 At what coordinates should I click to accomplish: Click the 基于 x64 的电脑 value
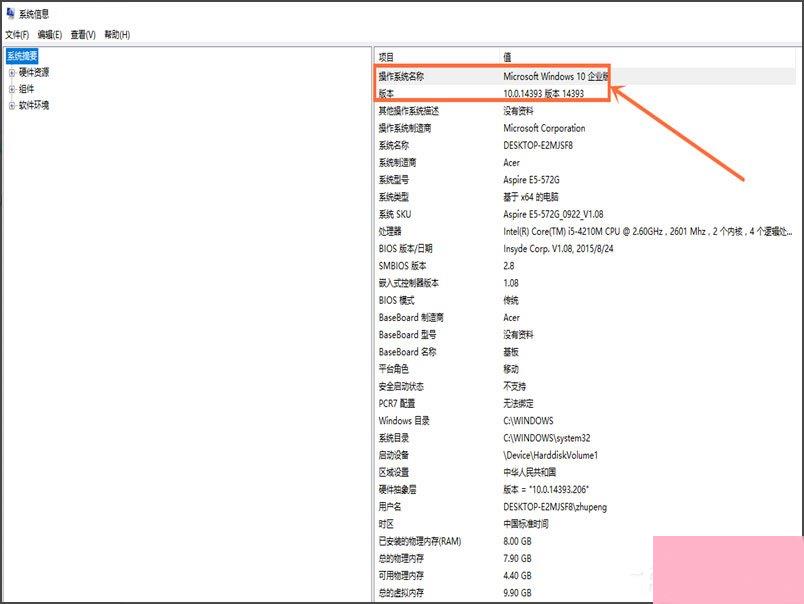[x=531, y=197]
